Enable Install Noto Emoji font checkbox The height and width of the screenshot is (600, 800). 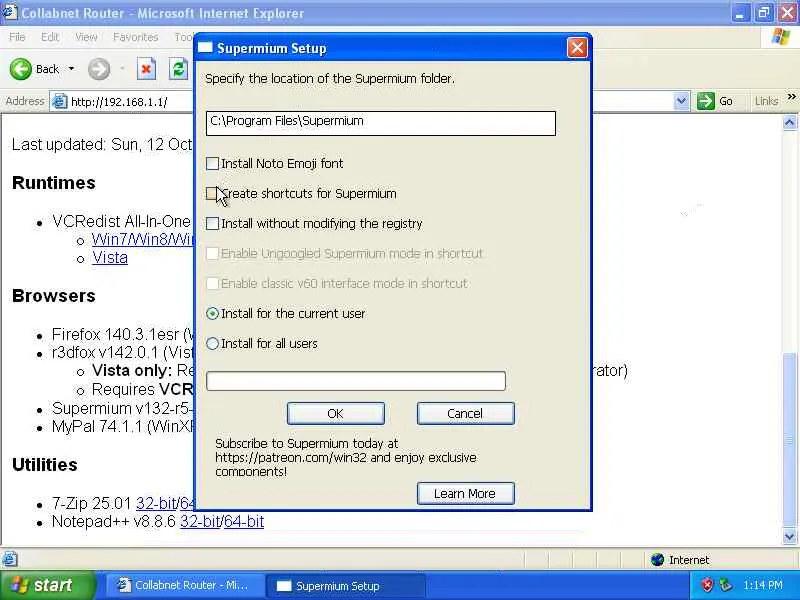pos(212,163)
